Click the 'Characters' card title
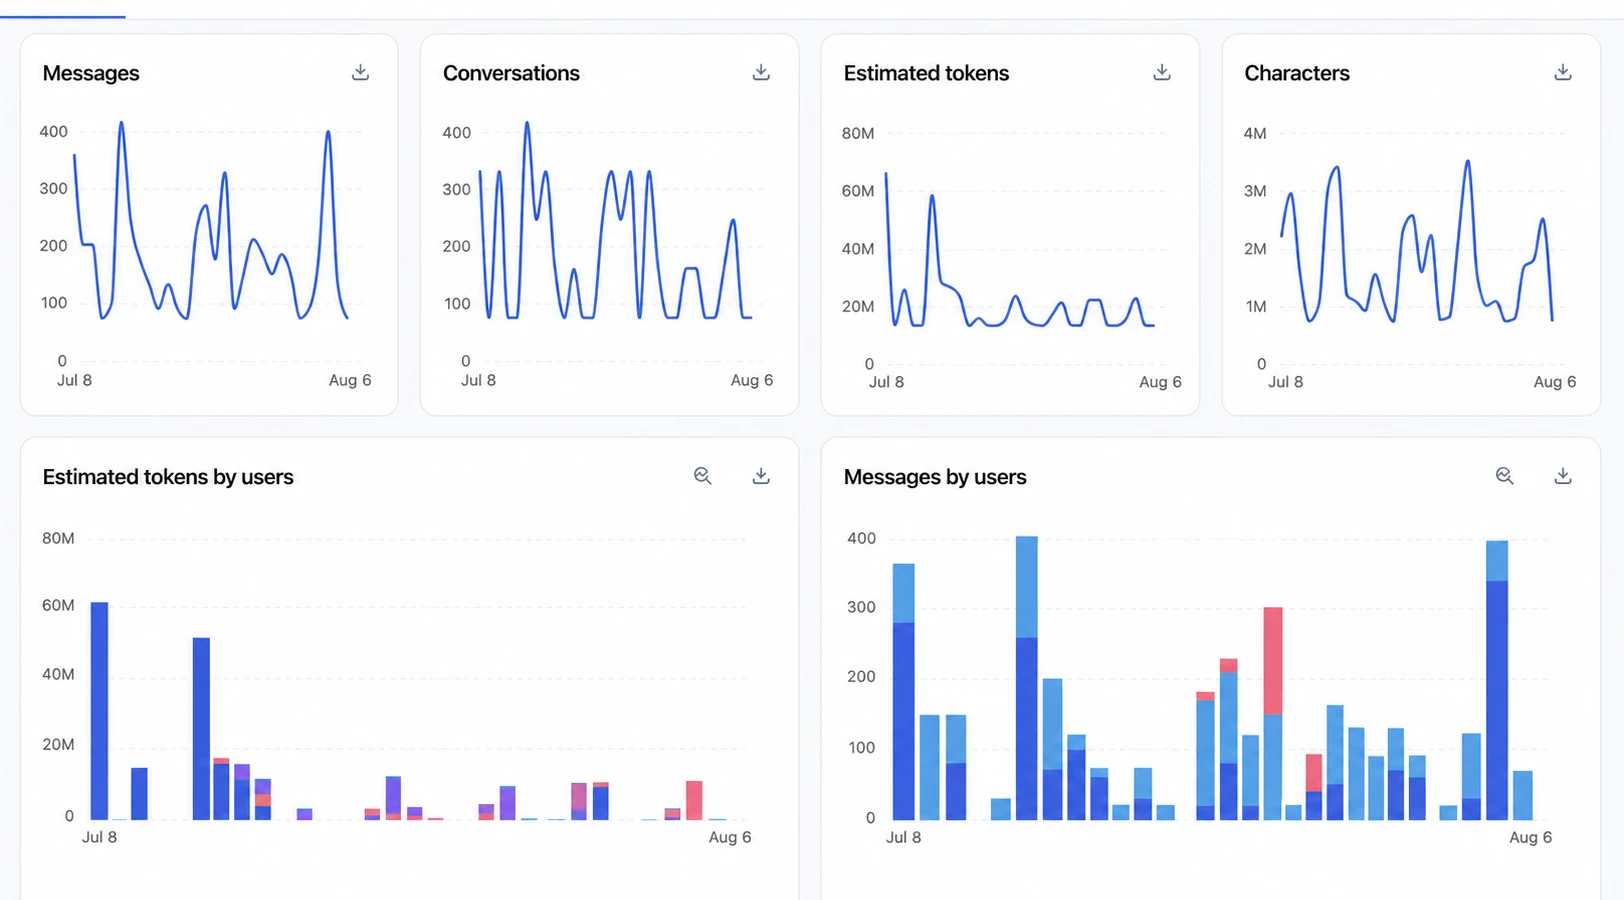The width and height of the screenshot is (1624, 900). (1297, 73)
